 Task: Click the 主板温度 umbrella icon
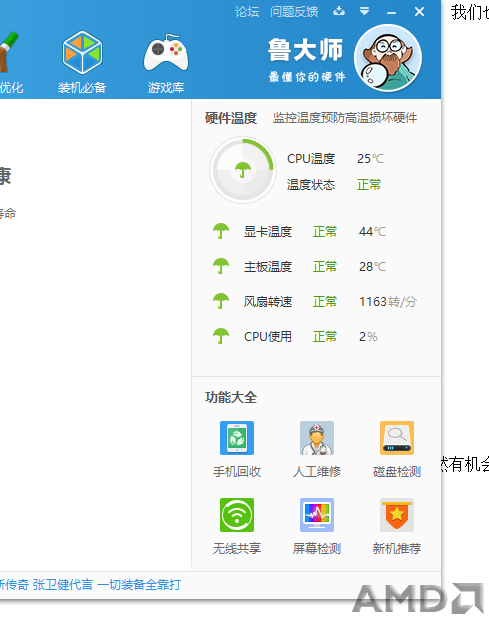pyautogui.click(x=221, y=266)
